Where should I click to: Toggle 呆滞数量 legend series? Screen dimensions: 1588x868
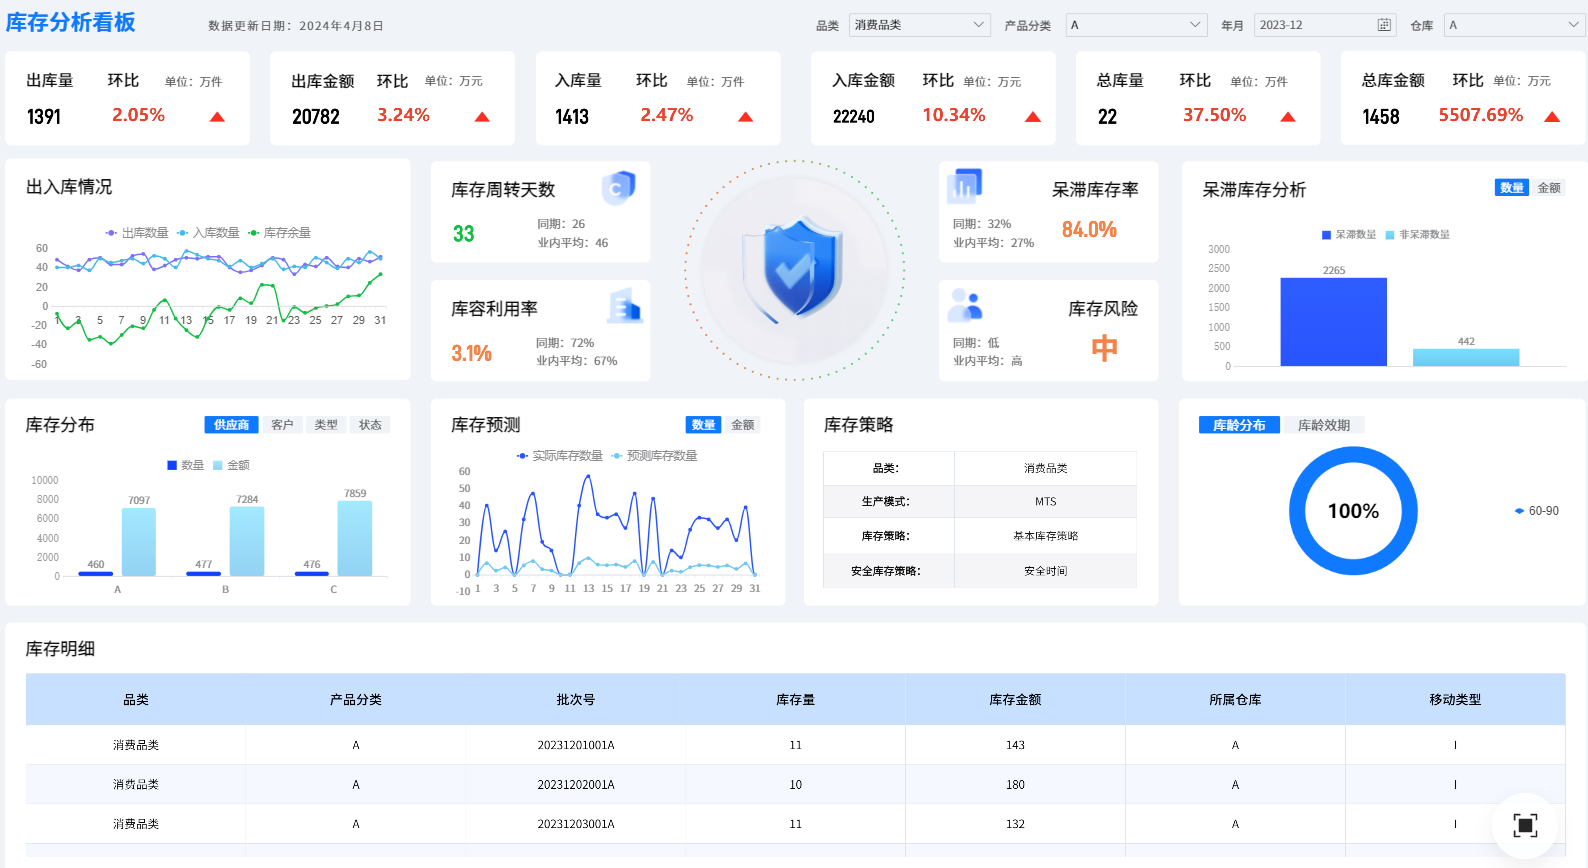pos(1349,235)
